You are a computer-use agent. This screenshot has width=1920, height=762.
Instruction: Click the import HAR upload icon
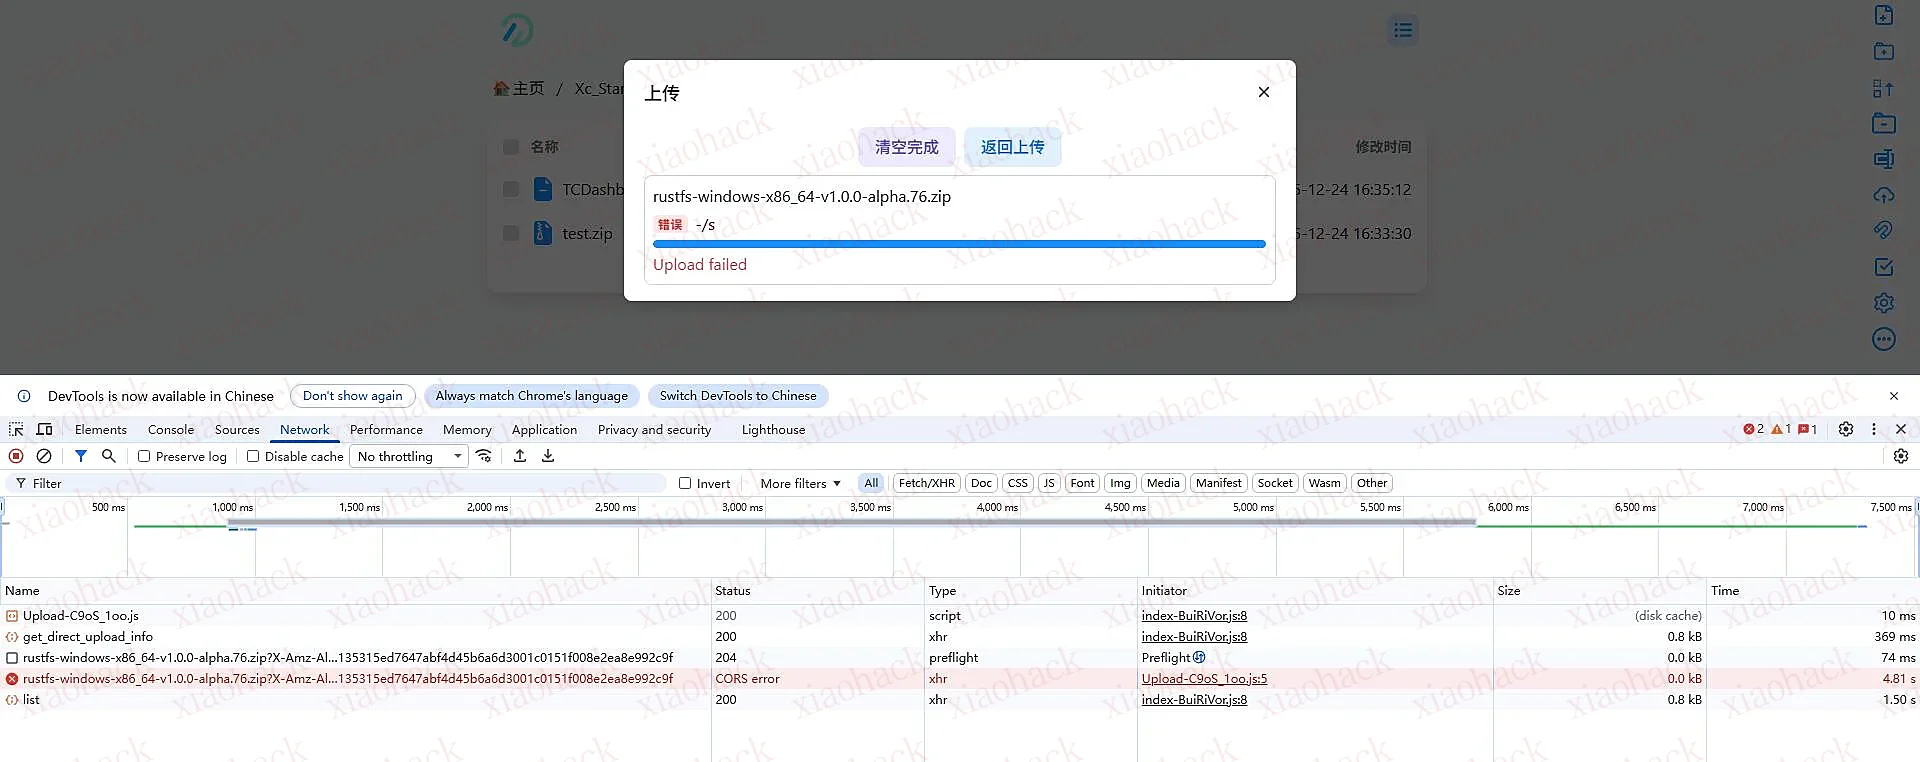pos(520,456)
